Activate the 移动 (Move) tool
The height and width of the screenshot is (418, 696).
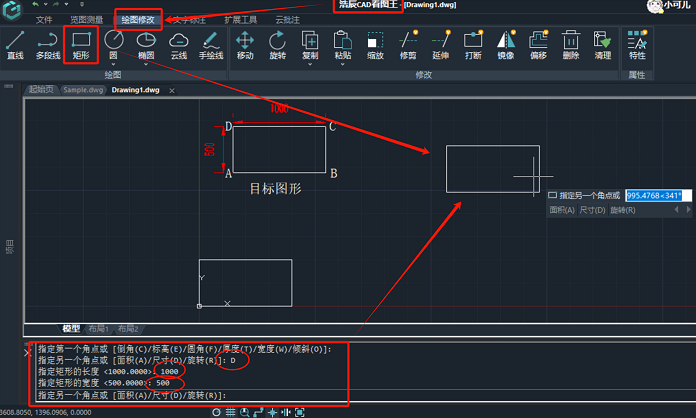click(x=245, y=45)
